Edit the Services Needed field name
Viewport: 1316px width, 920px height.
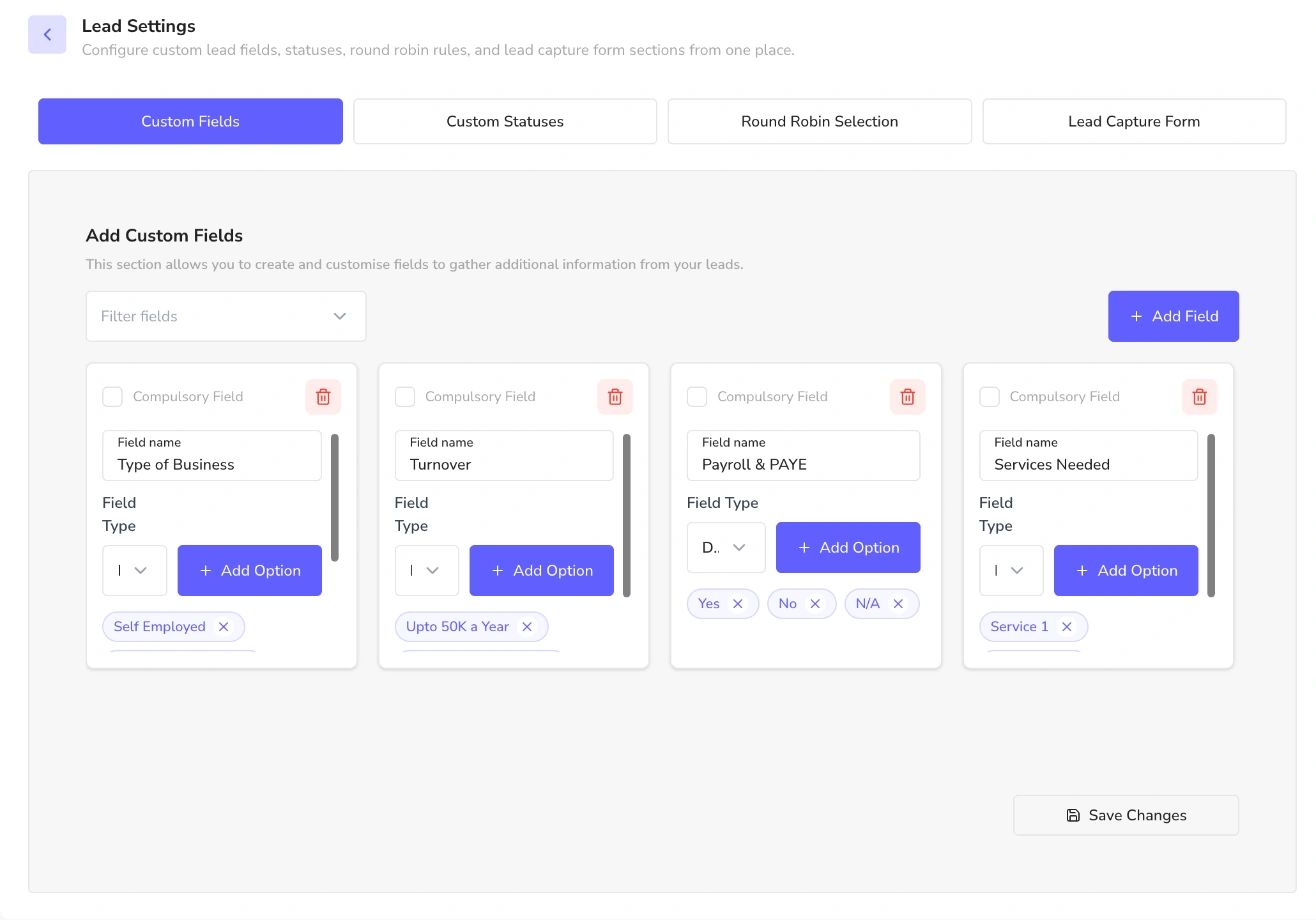click(x=1088, y=456)
